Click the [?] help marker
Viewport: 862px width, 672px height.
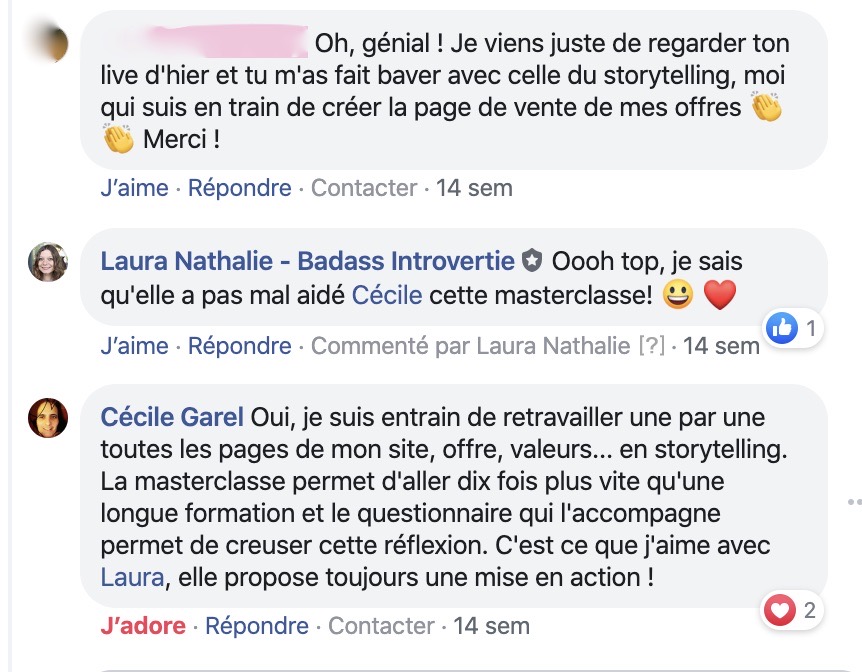(x=651, y=346)
